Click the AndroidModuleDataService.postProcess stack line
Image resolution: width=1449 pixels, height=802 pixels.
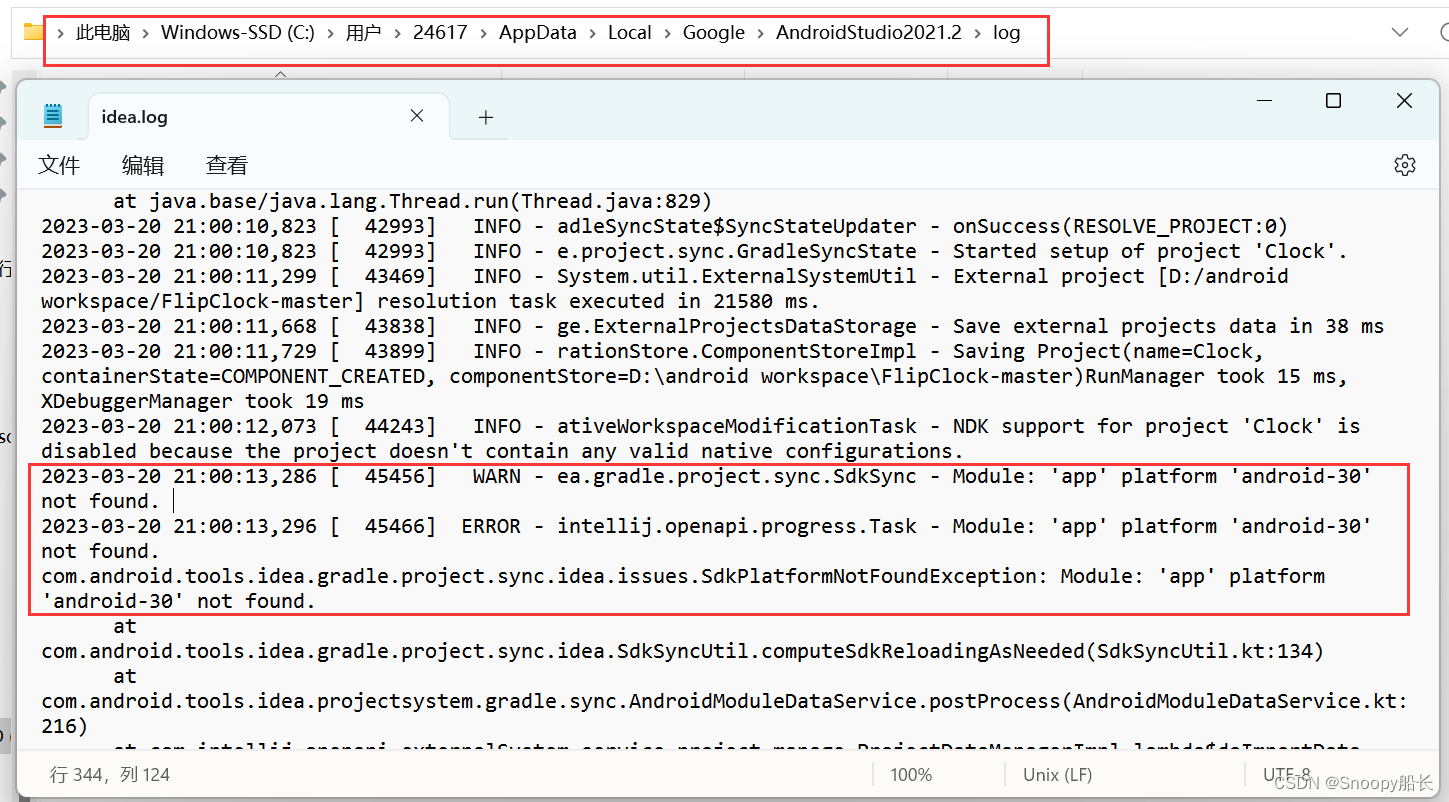point(725,713)
